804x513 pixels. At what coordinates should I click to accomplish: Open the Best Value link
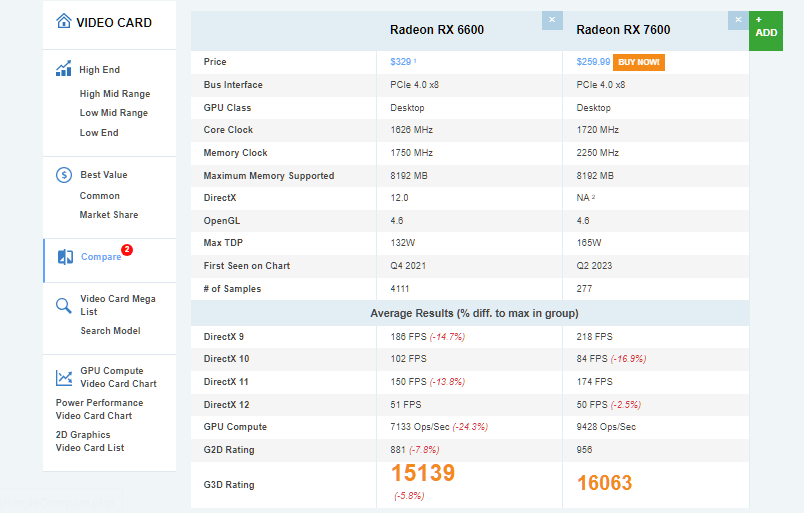point(104,175)
